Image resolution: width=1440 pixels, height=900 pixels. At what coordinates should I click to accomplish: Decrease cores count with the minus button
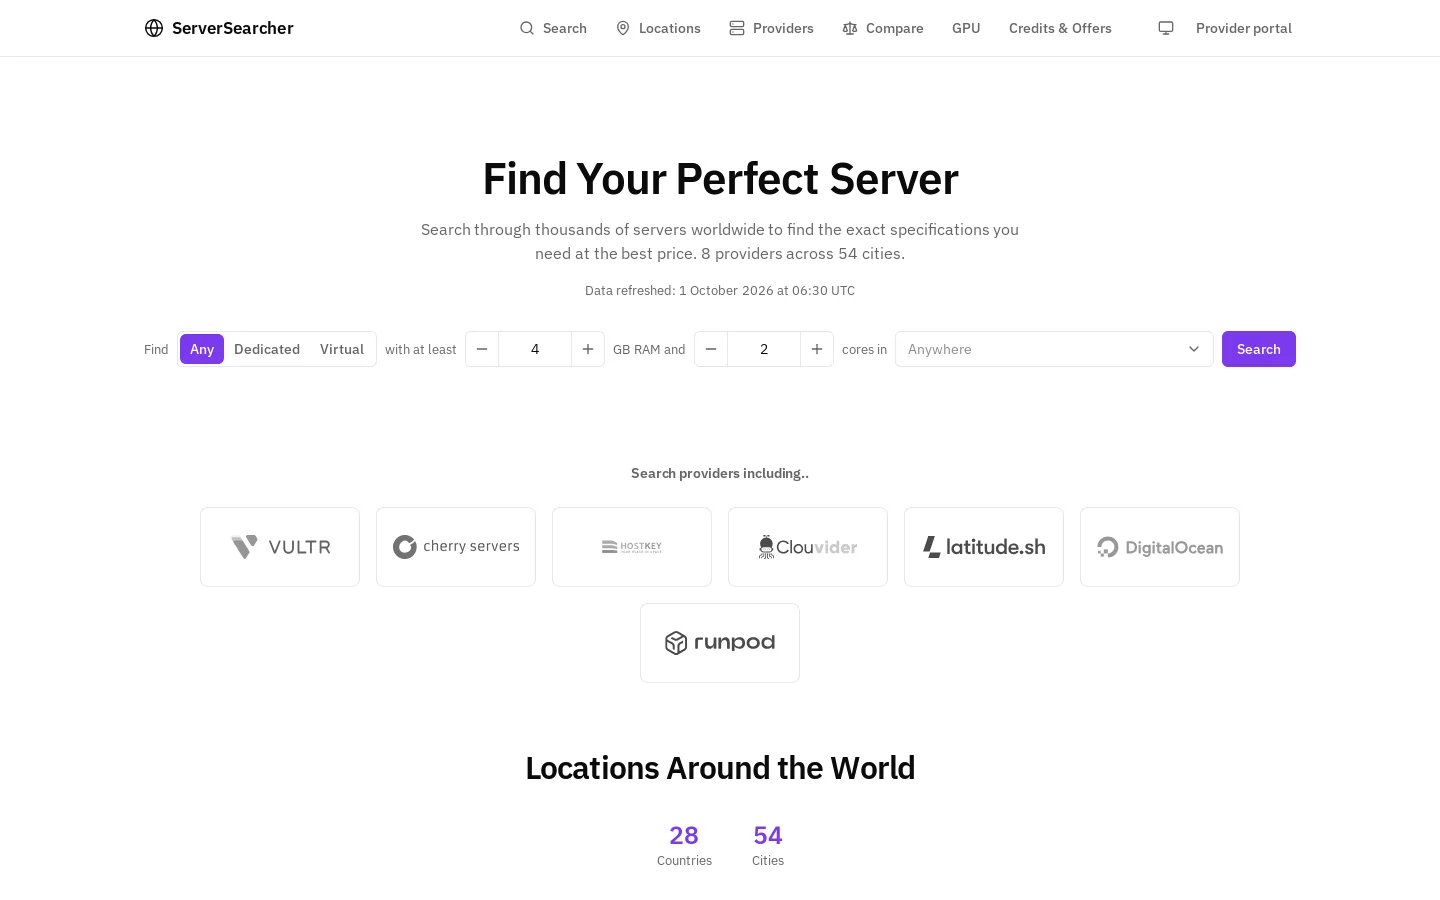[711, 349]
